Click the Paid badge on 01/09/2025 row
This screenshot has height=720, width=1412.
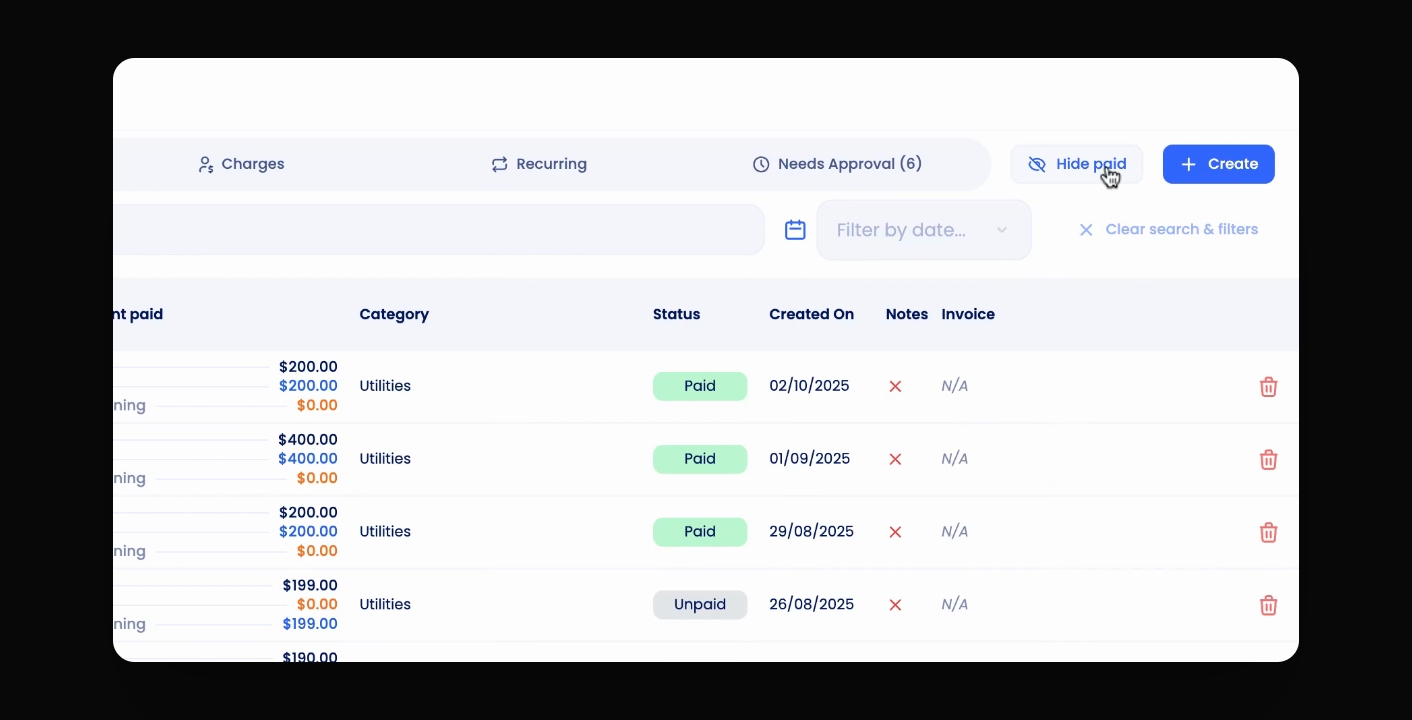coord(700,459)
